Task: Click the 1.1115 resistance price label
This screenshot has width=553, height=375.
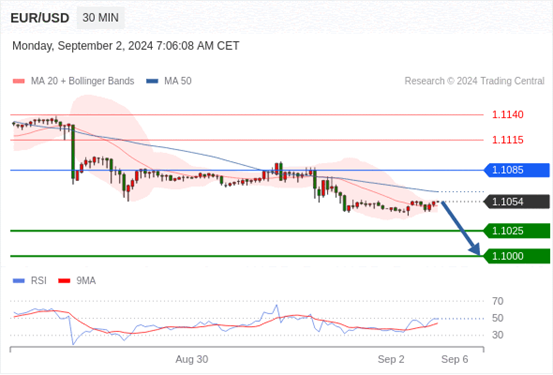Action: click(508, 140)
